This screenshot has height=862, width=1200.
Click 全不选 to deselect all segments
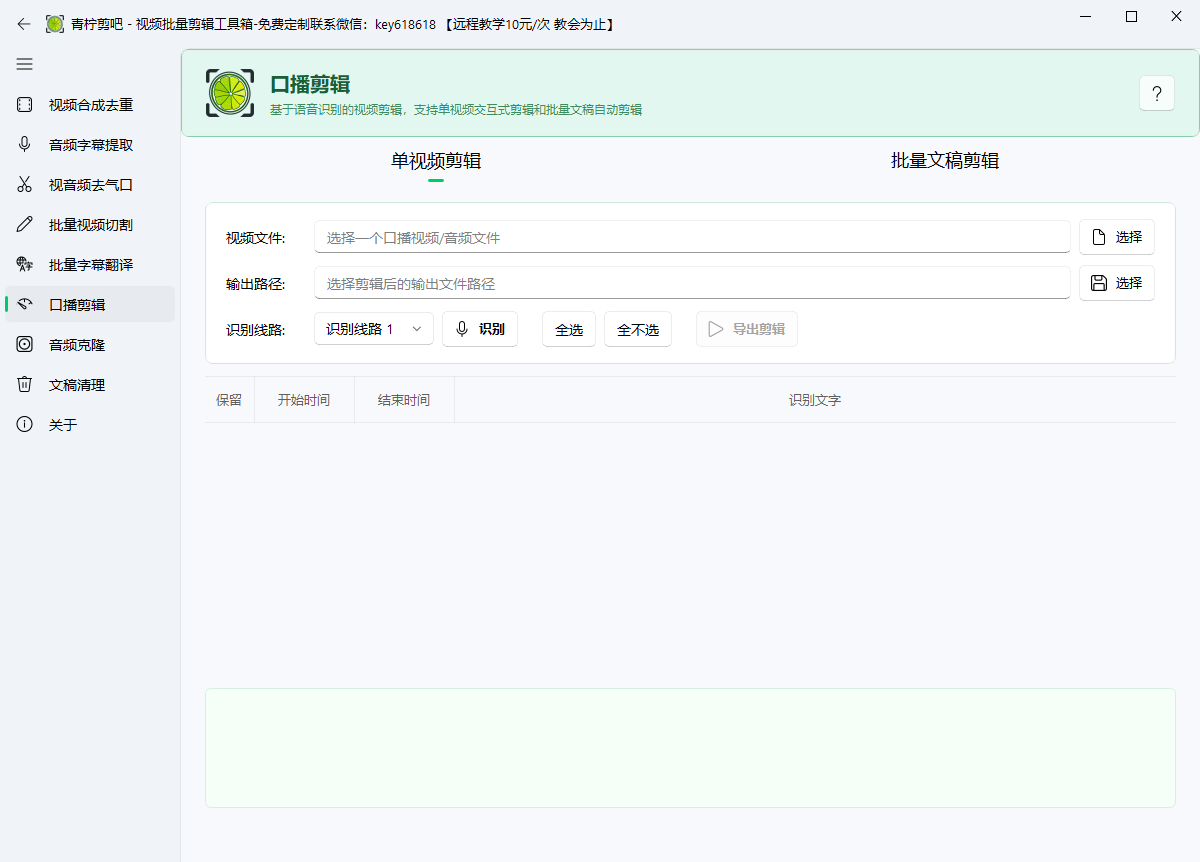pos(637,329)
